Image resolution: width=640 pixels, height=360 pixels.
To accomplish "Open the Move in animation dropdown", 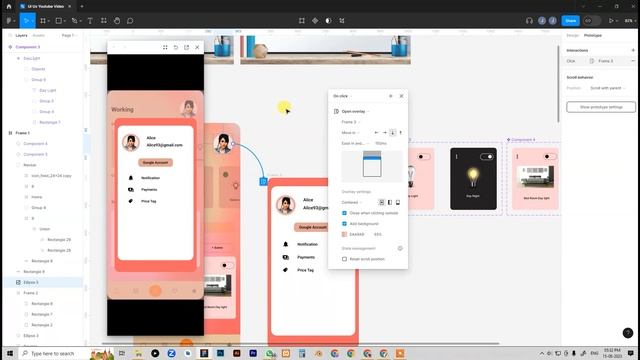I will (350, 133).
